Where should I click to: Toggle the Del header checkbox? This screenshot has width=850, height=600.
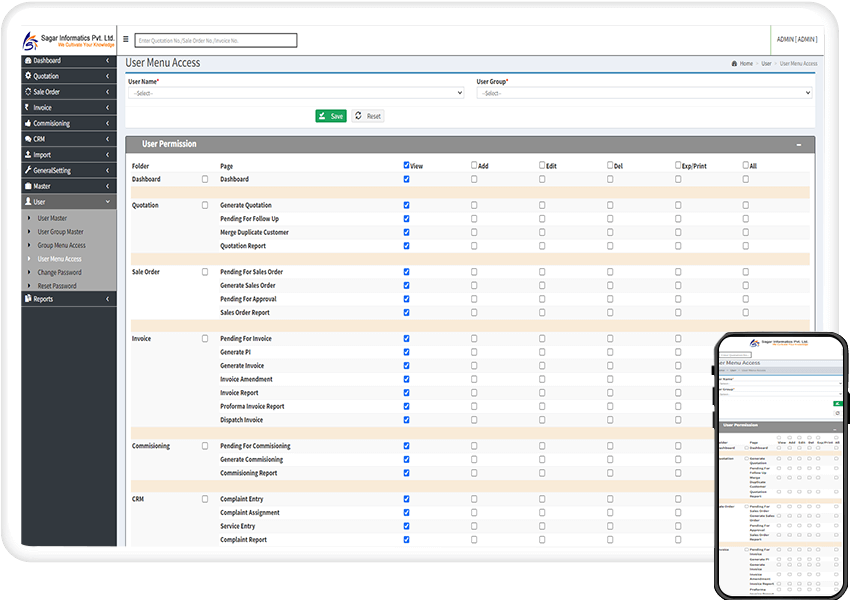pos(610,165)
